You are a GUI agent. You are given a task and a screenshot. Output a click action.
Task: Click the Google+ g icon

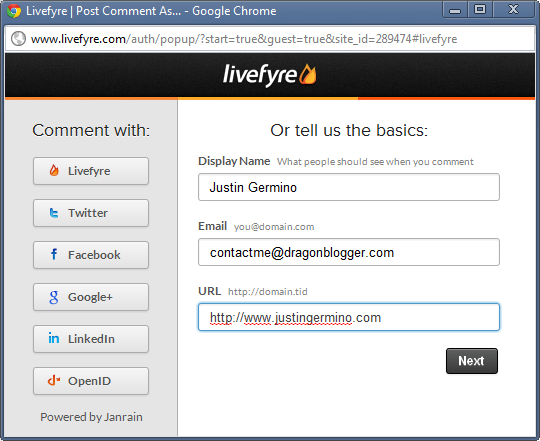click(54, 297)
